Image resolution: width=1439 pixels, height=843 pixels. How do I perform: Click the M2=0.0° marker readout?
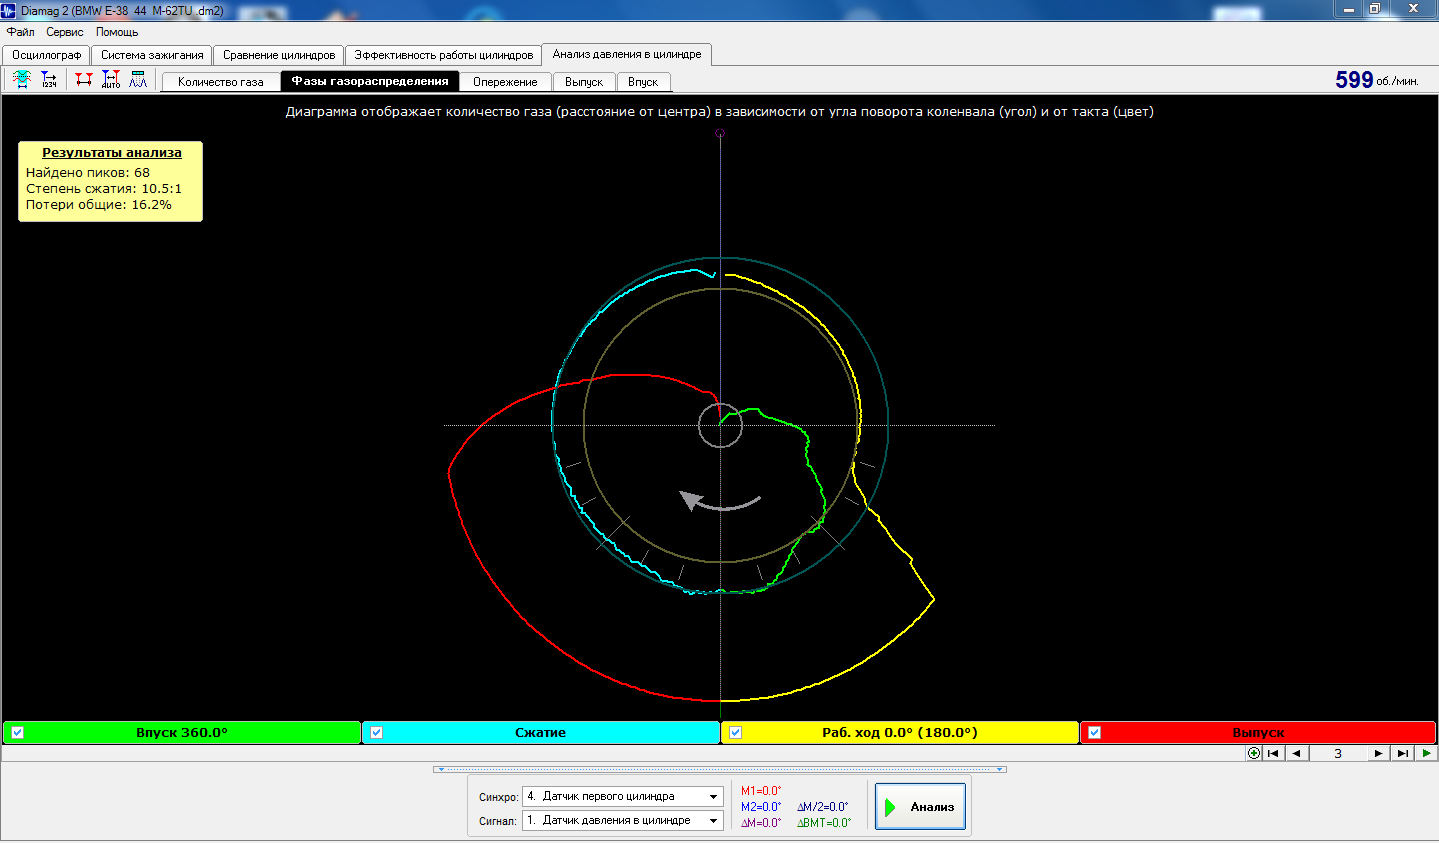[x=761, y=807]
